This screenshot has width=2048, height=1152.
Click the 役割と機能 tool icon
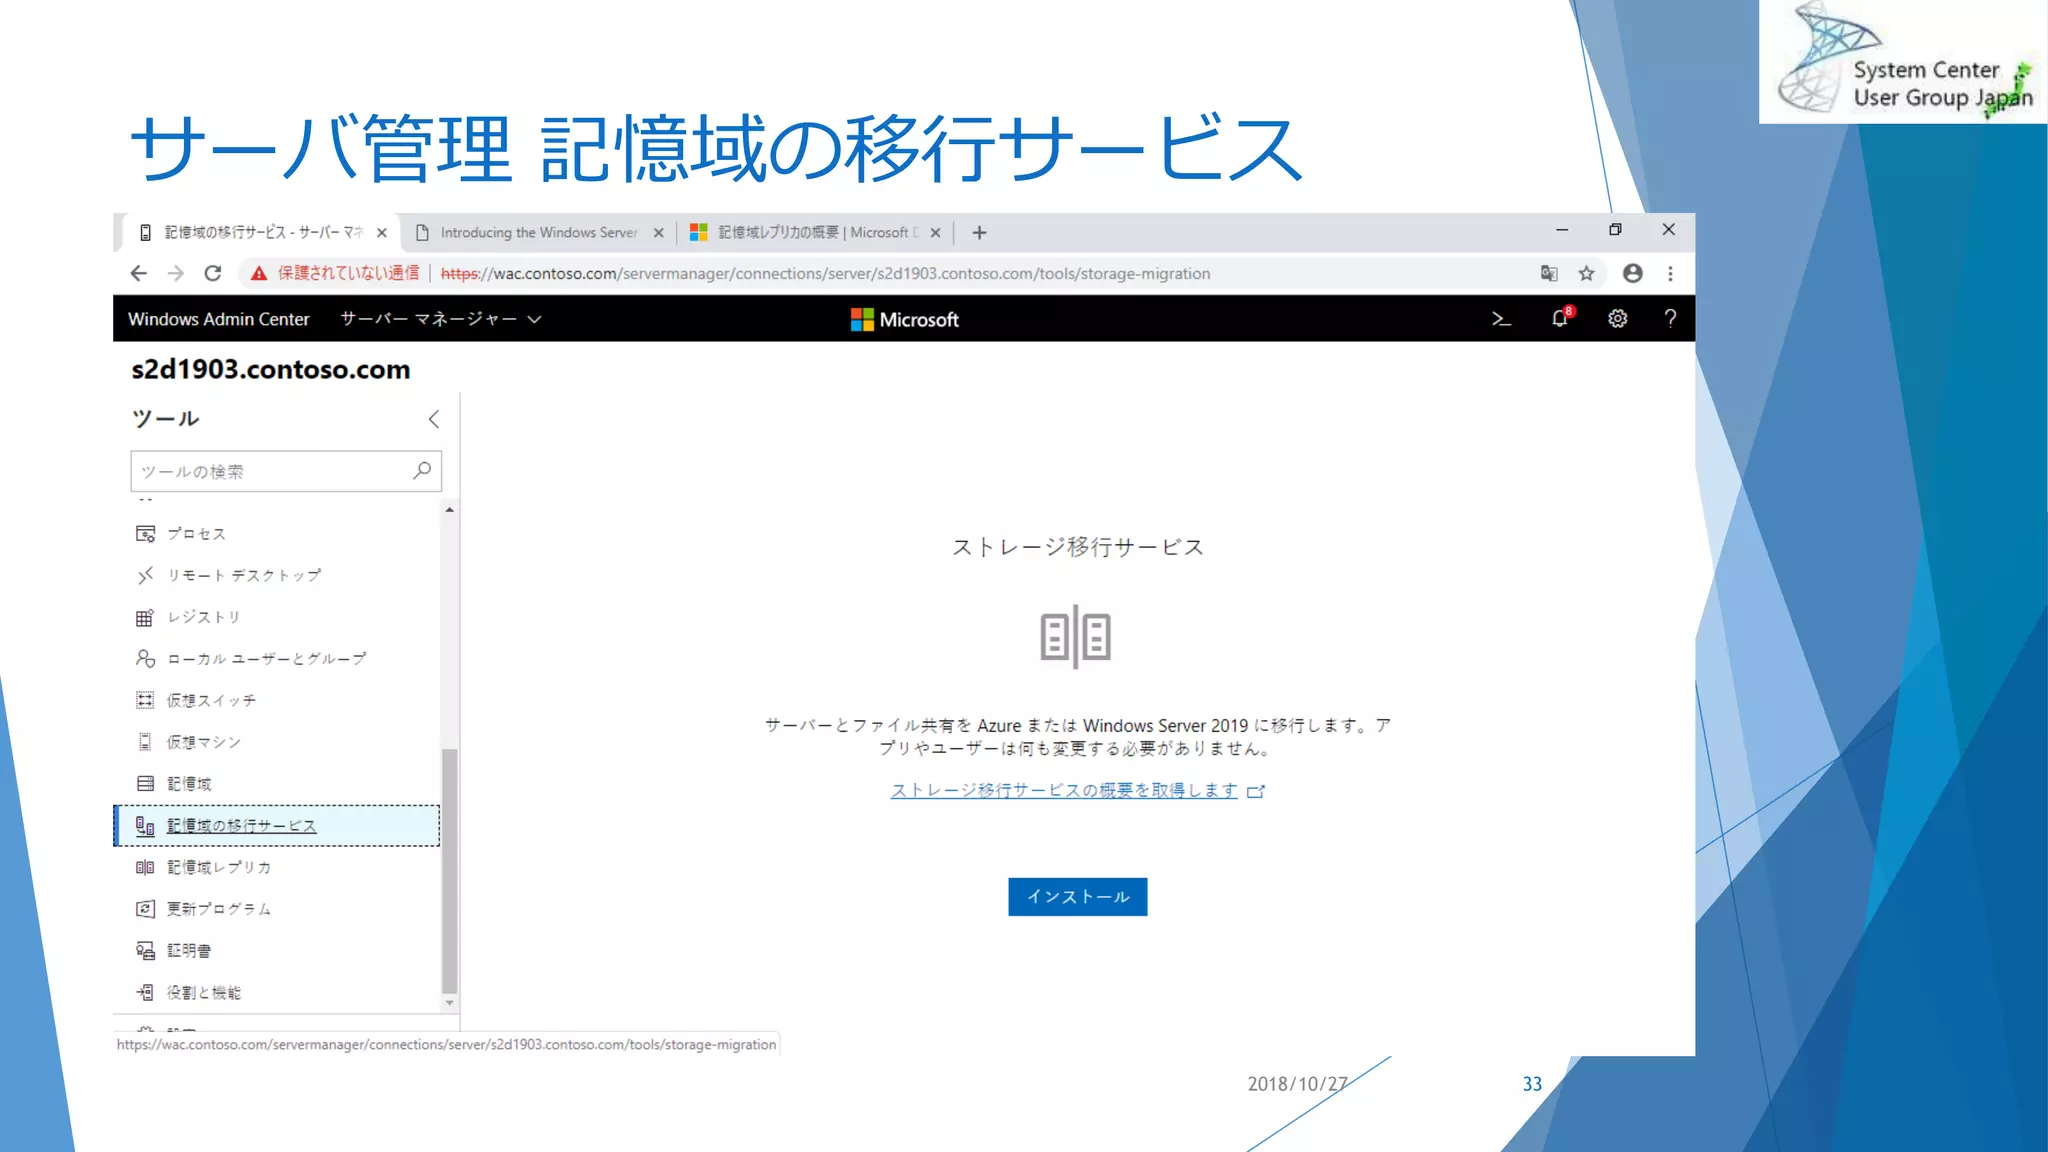coord(145,992)
